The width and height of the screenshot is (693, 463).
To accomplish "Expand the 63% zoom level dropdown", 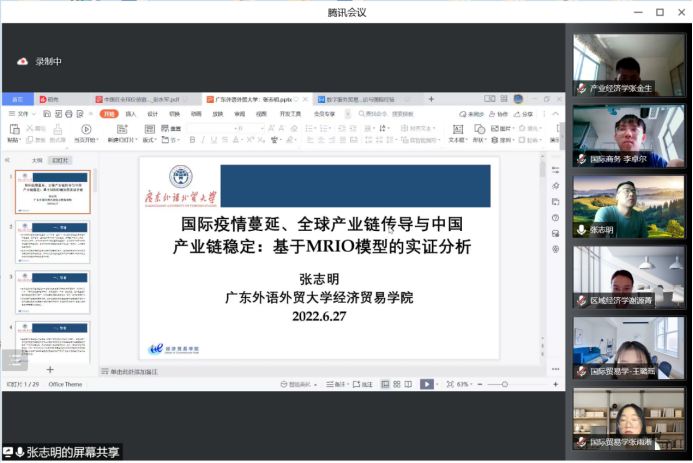I will 465,384.
